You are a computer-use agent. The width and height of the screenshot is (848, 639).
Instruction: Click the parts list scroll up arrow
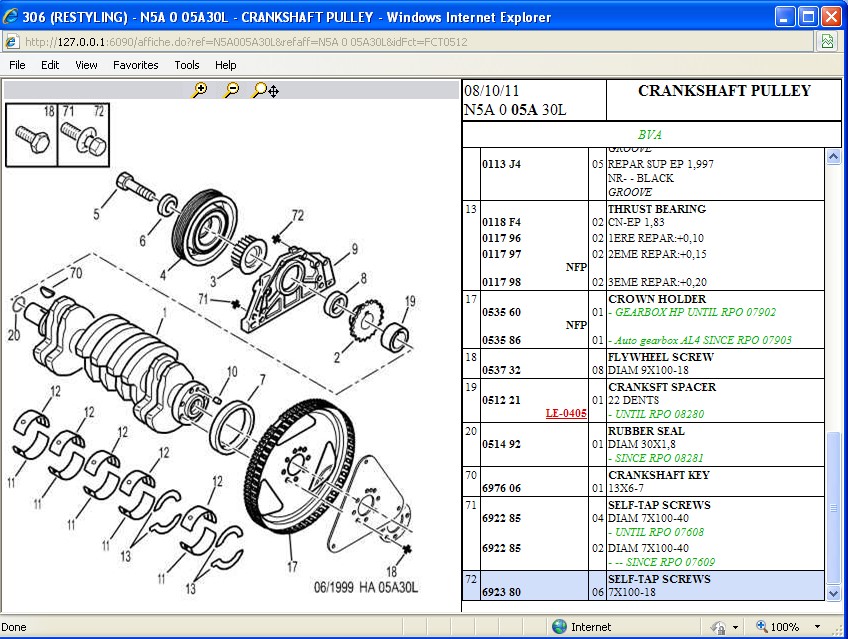pos(834,157)
